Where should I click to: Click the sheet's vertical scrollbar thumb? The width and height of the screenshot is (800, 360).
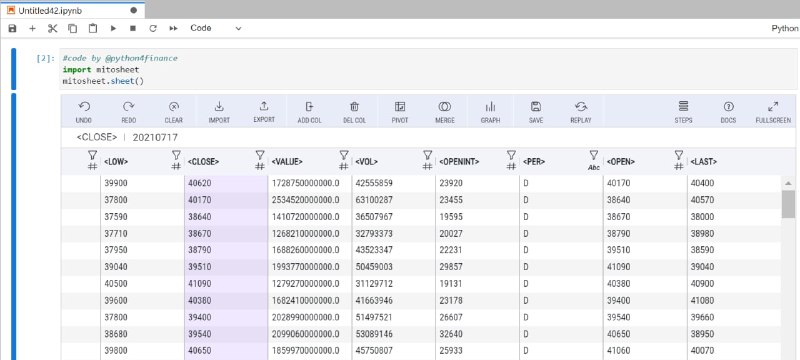point(788,204)
